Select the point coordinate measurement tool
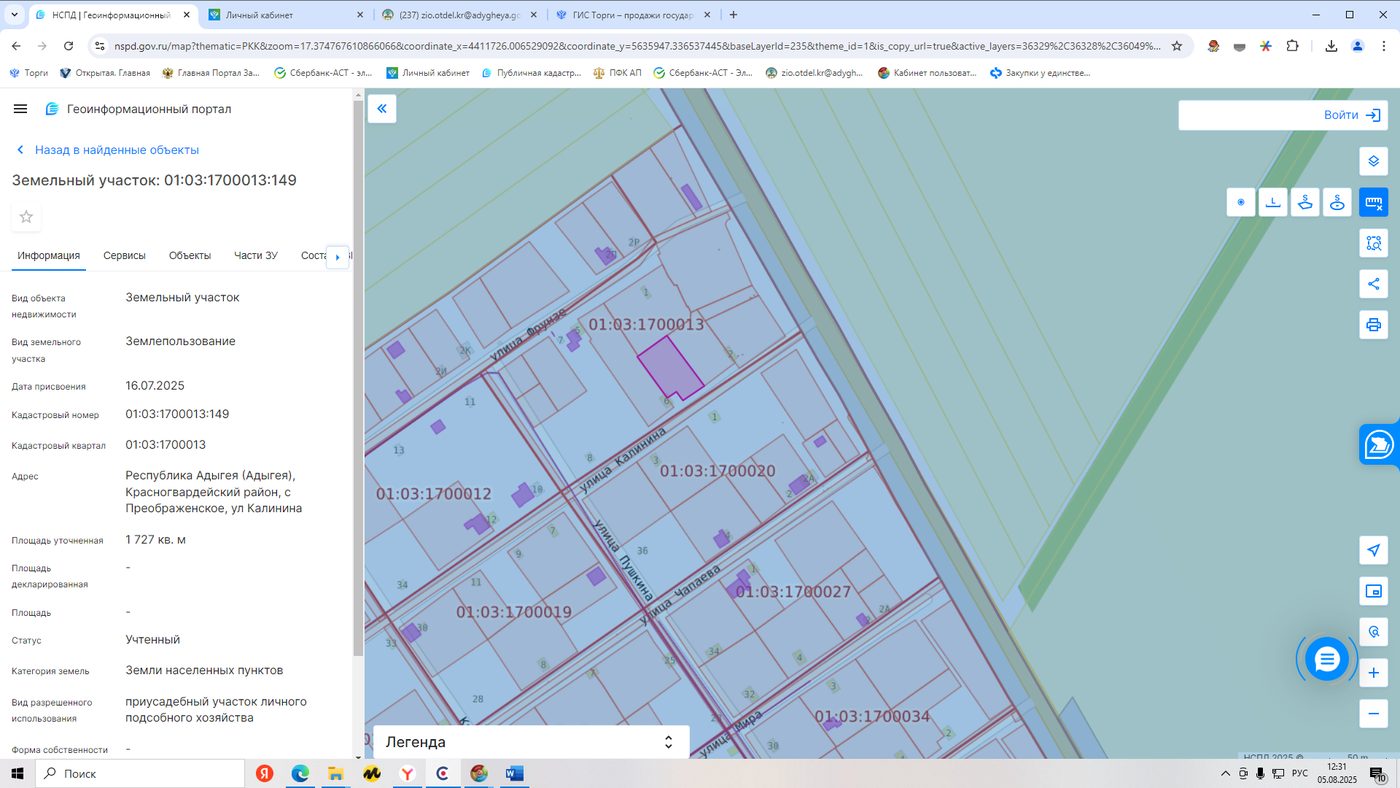The width and height of the screenshot is (1400, 788). coord(1241,202)
